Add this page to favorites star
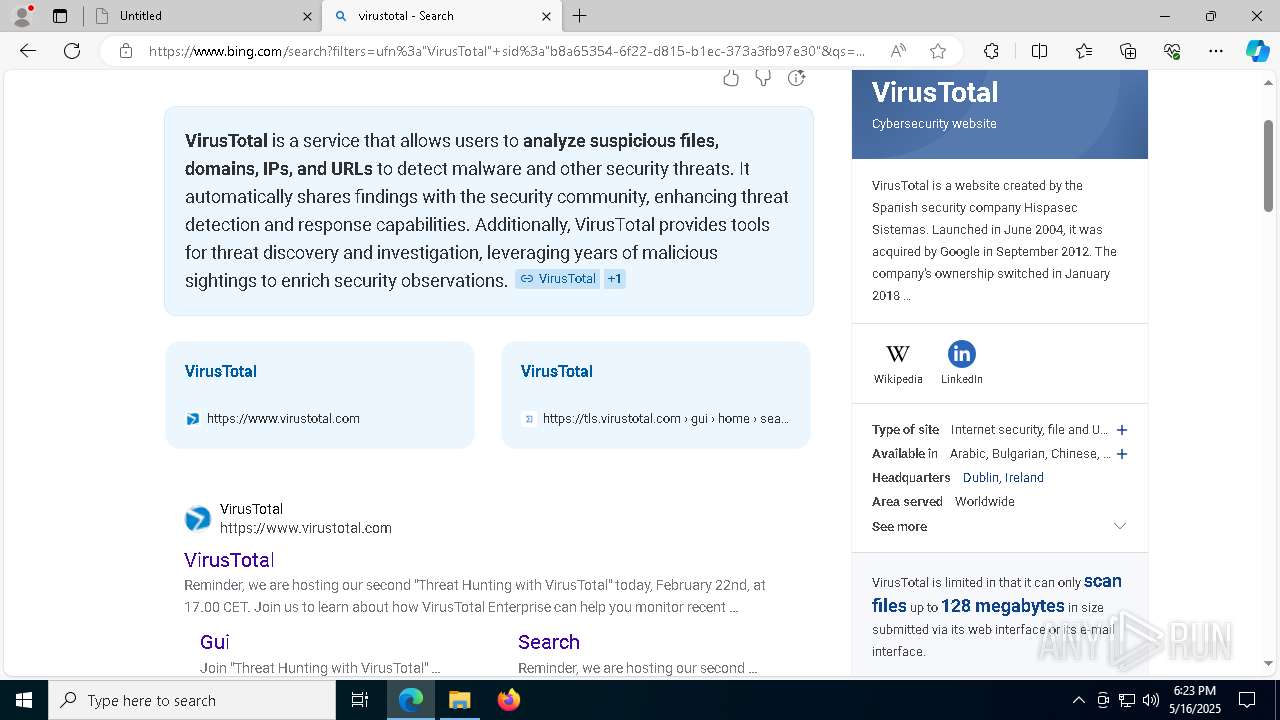Viewport: 1280px width, 720px height. [x=938, y=51]
